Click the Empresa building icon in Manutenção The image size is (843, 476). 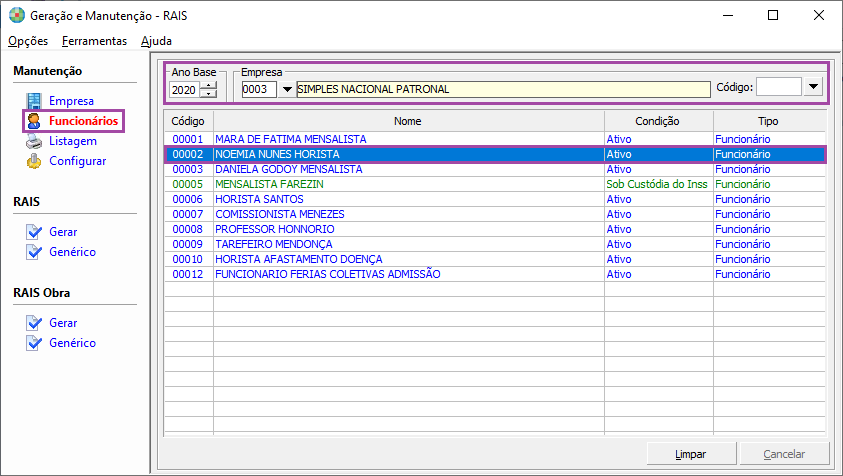coord(34,101)
